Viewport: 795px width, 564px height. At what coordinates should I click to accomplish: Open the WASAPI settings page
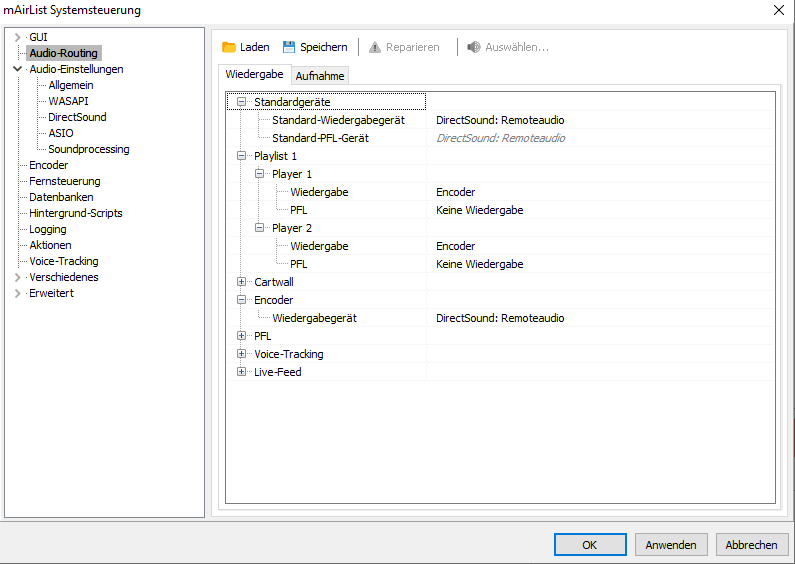click(x=68, y=101)
